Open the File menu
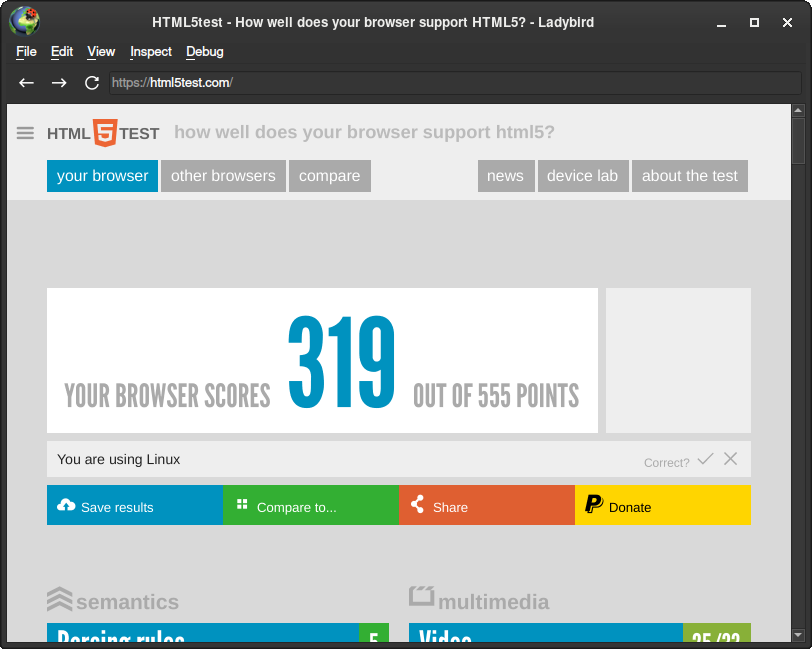This screenshot has width=812, height=649. [26, 52]
